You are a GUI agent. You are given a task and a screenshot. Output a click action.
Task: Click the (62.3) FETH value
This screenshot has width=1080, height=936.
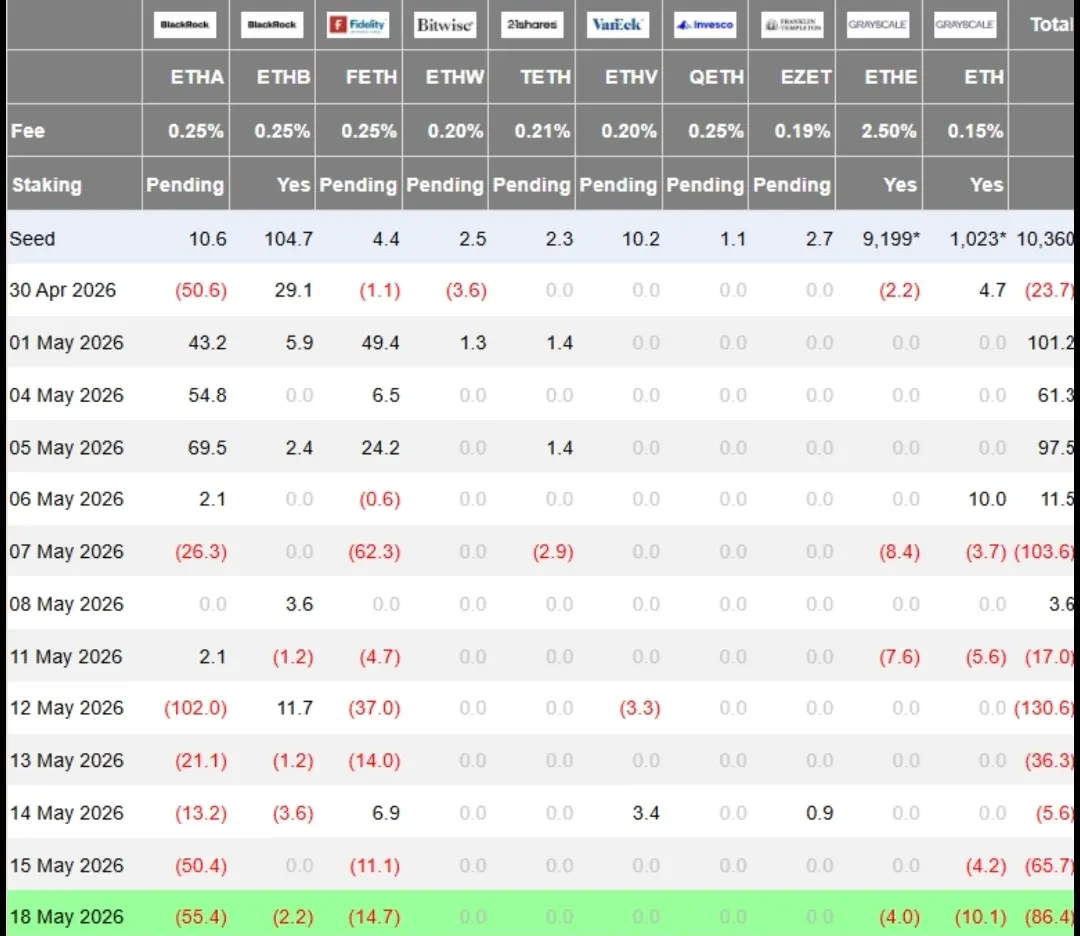tap(374, 552)
